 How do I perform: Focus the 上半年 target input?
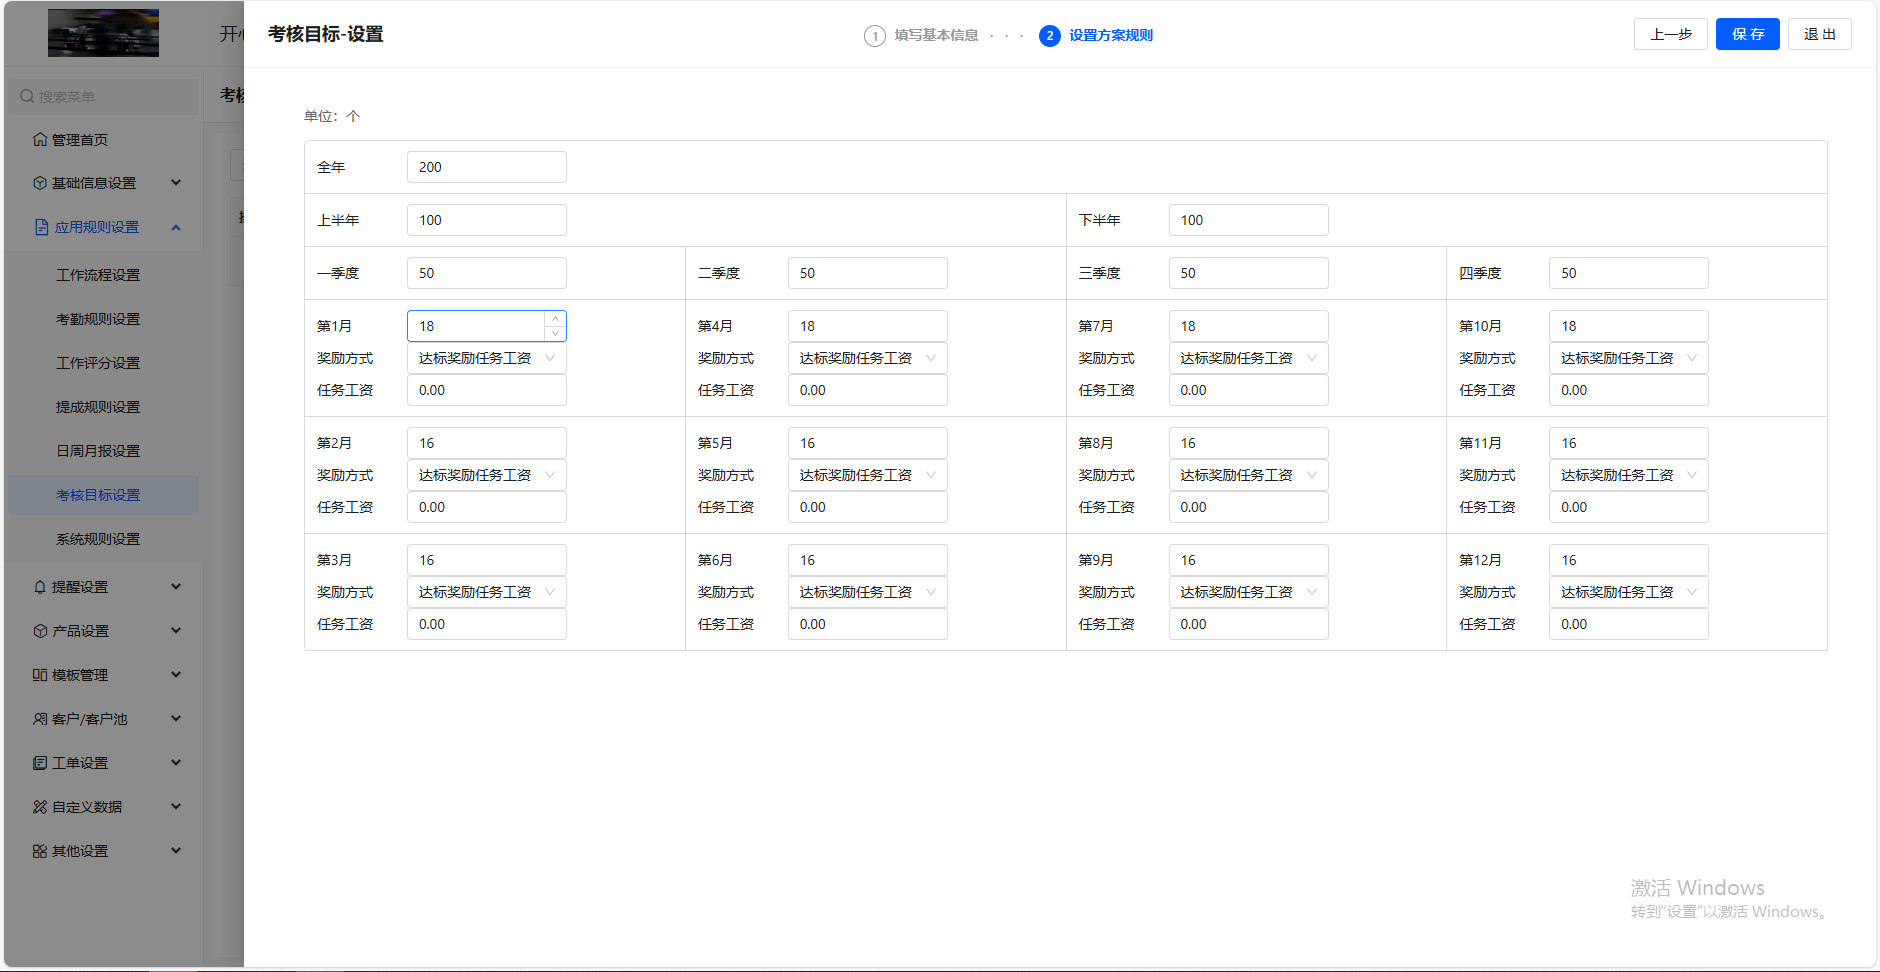(487, 220)
